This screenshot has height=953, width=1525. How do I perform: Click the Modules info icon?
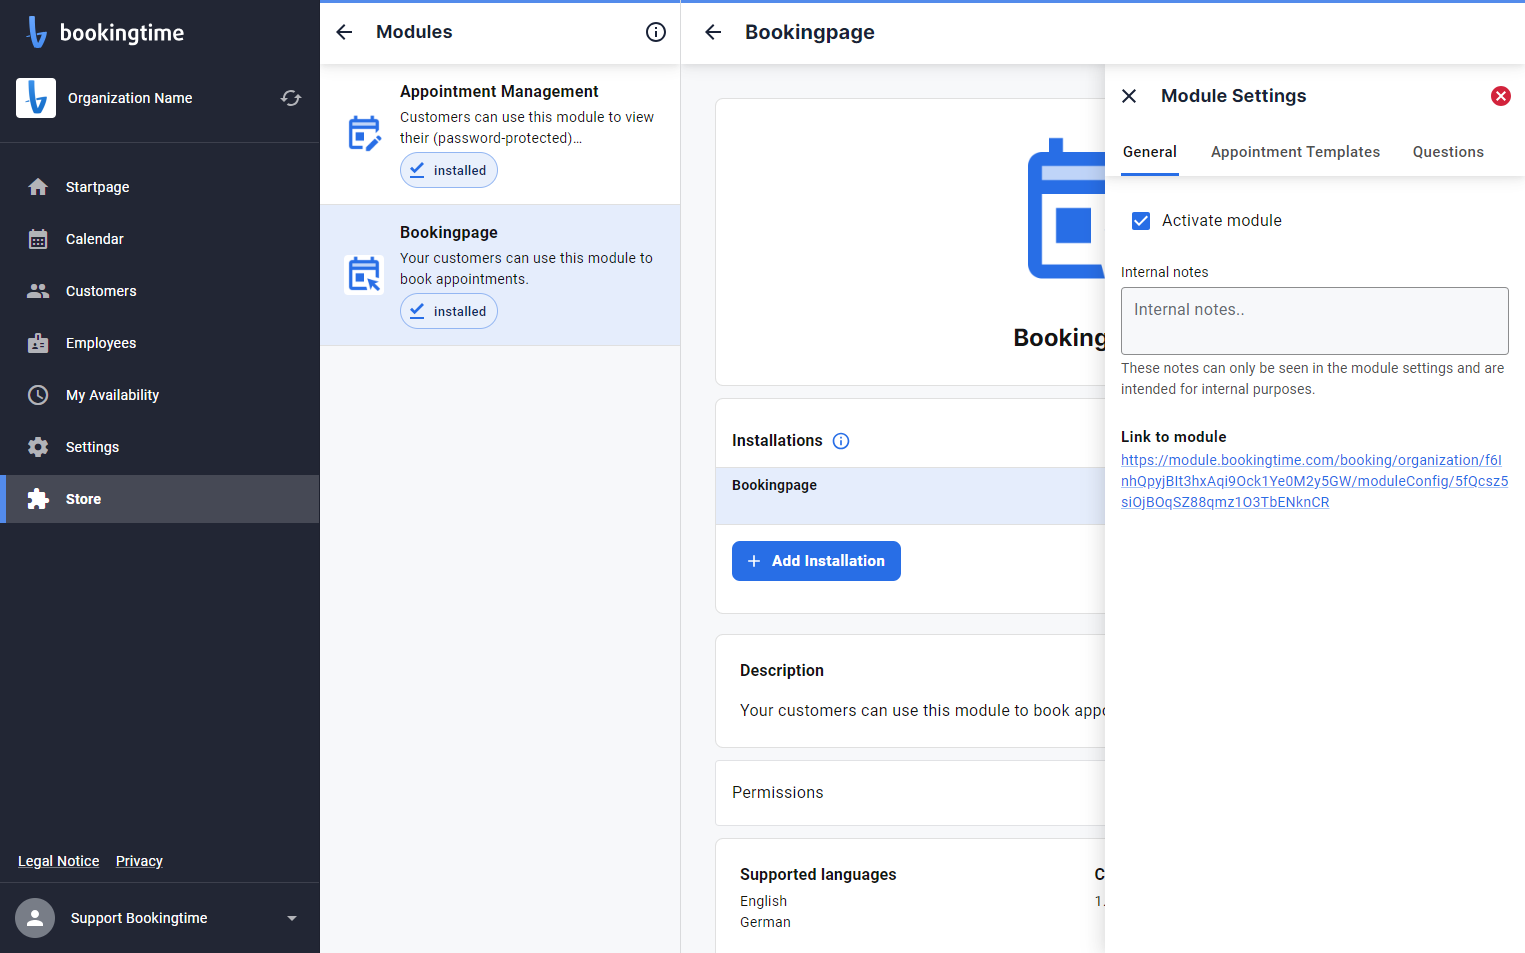click(656, 32)
